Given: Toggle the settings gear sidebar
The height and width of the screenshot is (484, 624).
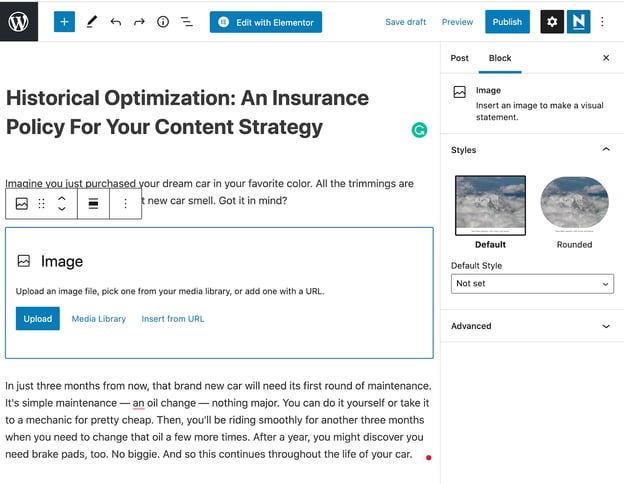Looking at the screenshot, I should tap(552, 21).
